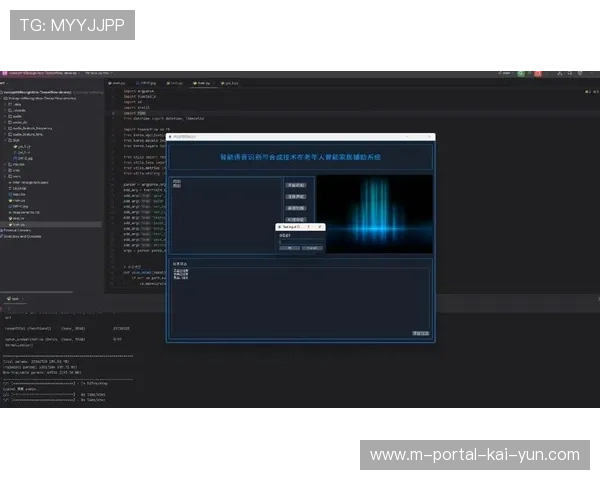Click the text input field in dialog

pyautogui.click(x=300, y=240)
